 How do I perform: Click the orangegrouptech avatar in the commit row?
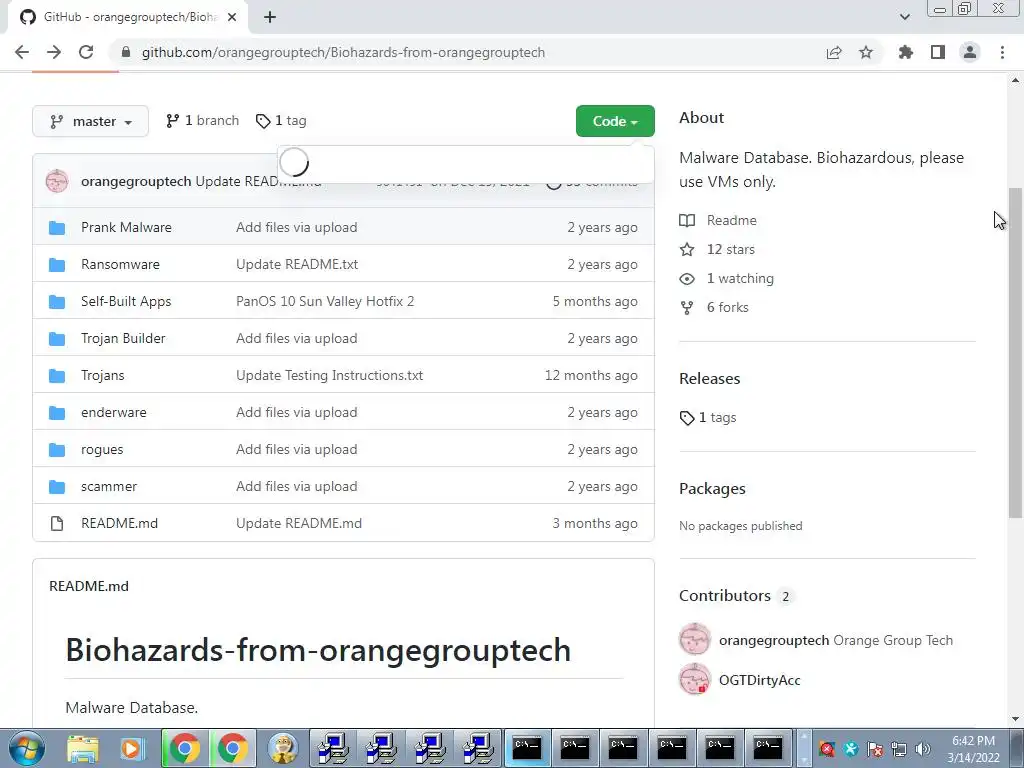(57, 181)
